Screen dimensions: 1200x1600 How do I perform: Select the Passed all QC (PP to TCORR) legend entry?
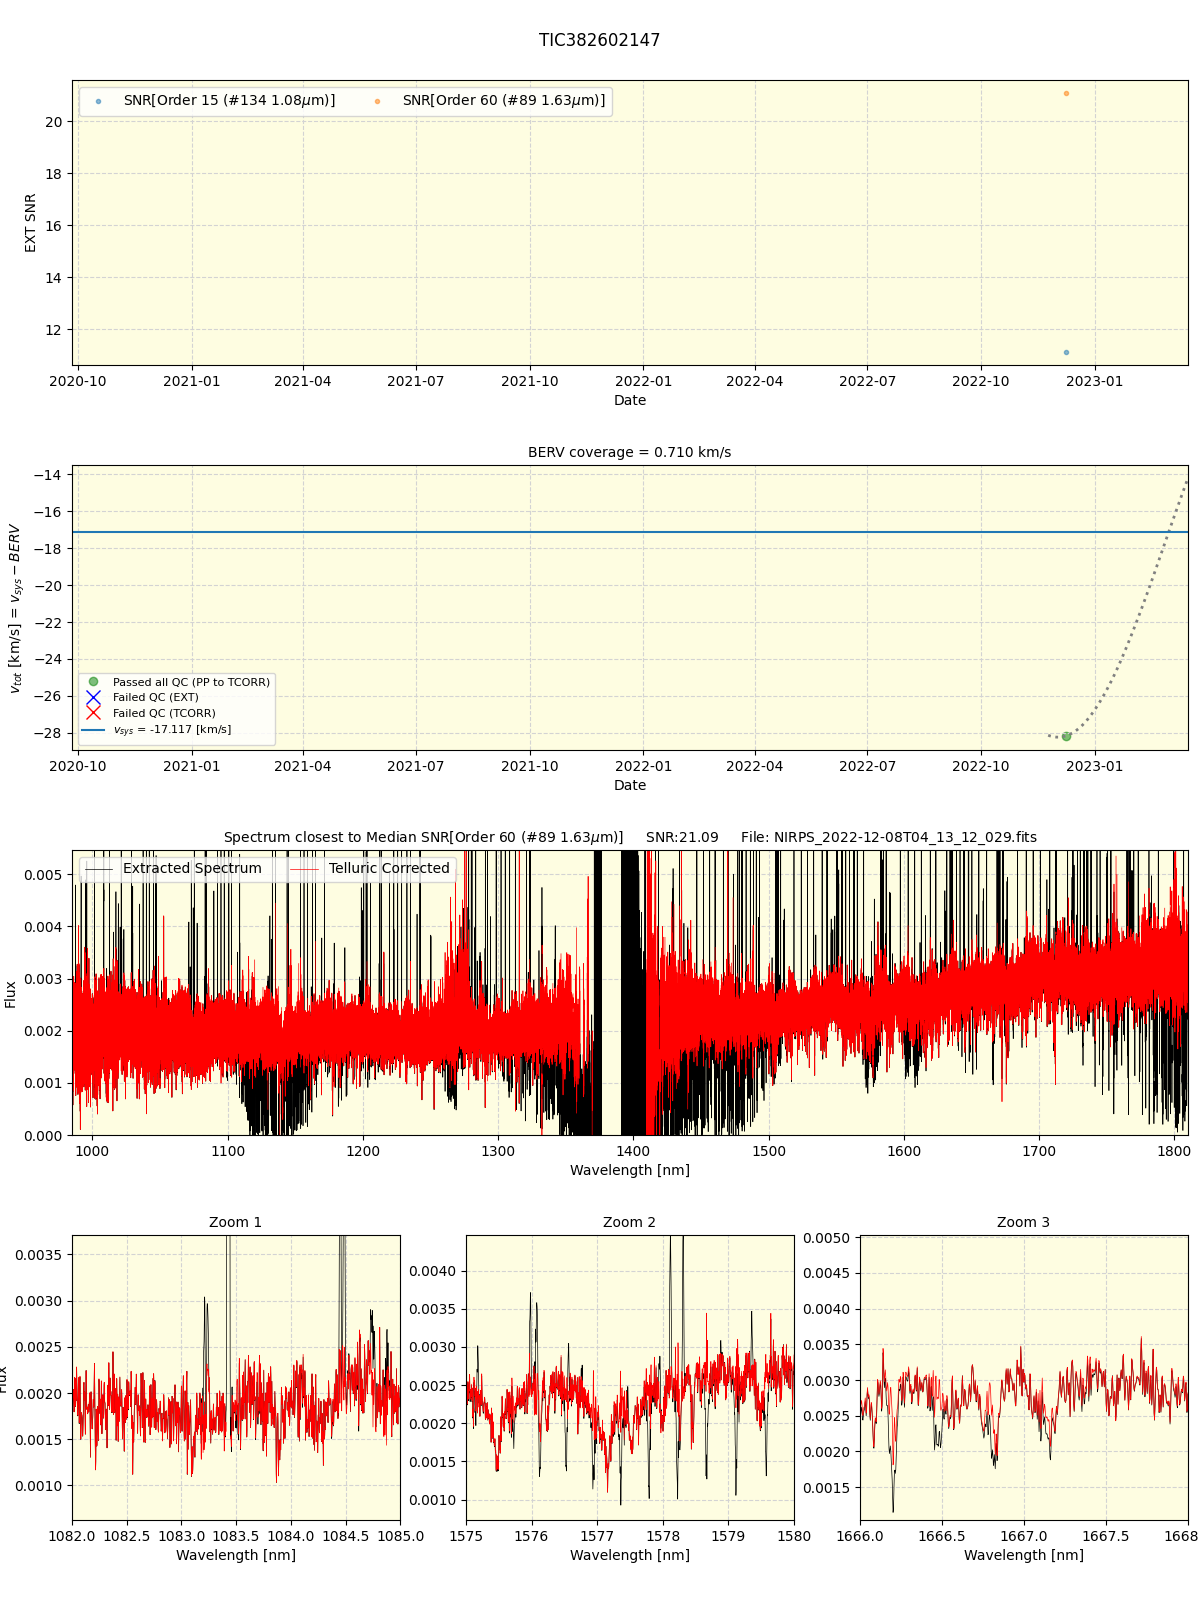(178, 682)
